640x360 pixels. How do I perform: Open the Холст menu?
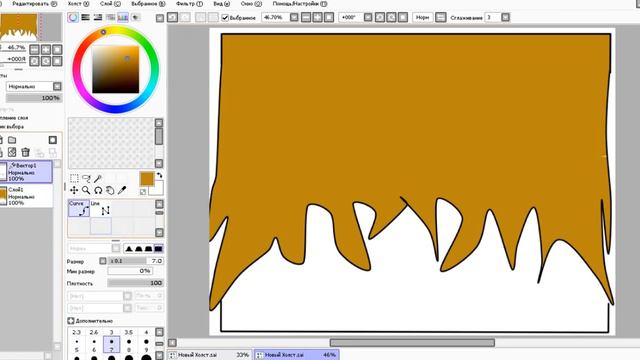coord(78,4)
